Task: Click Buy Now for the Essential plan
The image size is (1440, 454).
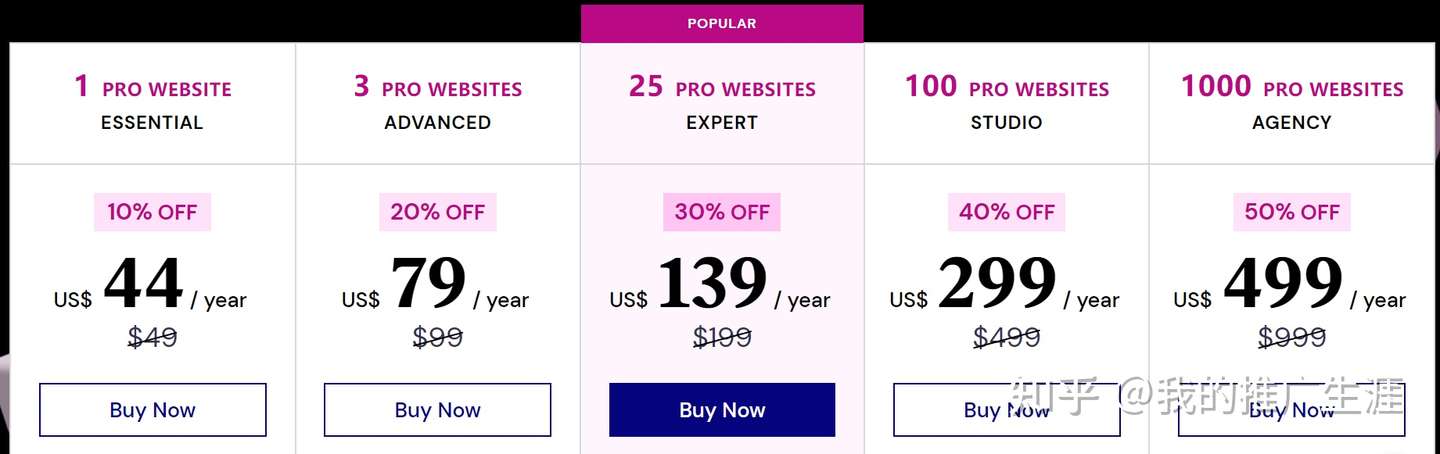Action: coord(153,410)
